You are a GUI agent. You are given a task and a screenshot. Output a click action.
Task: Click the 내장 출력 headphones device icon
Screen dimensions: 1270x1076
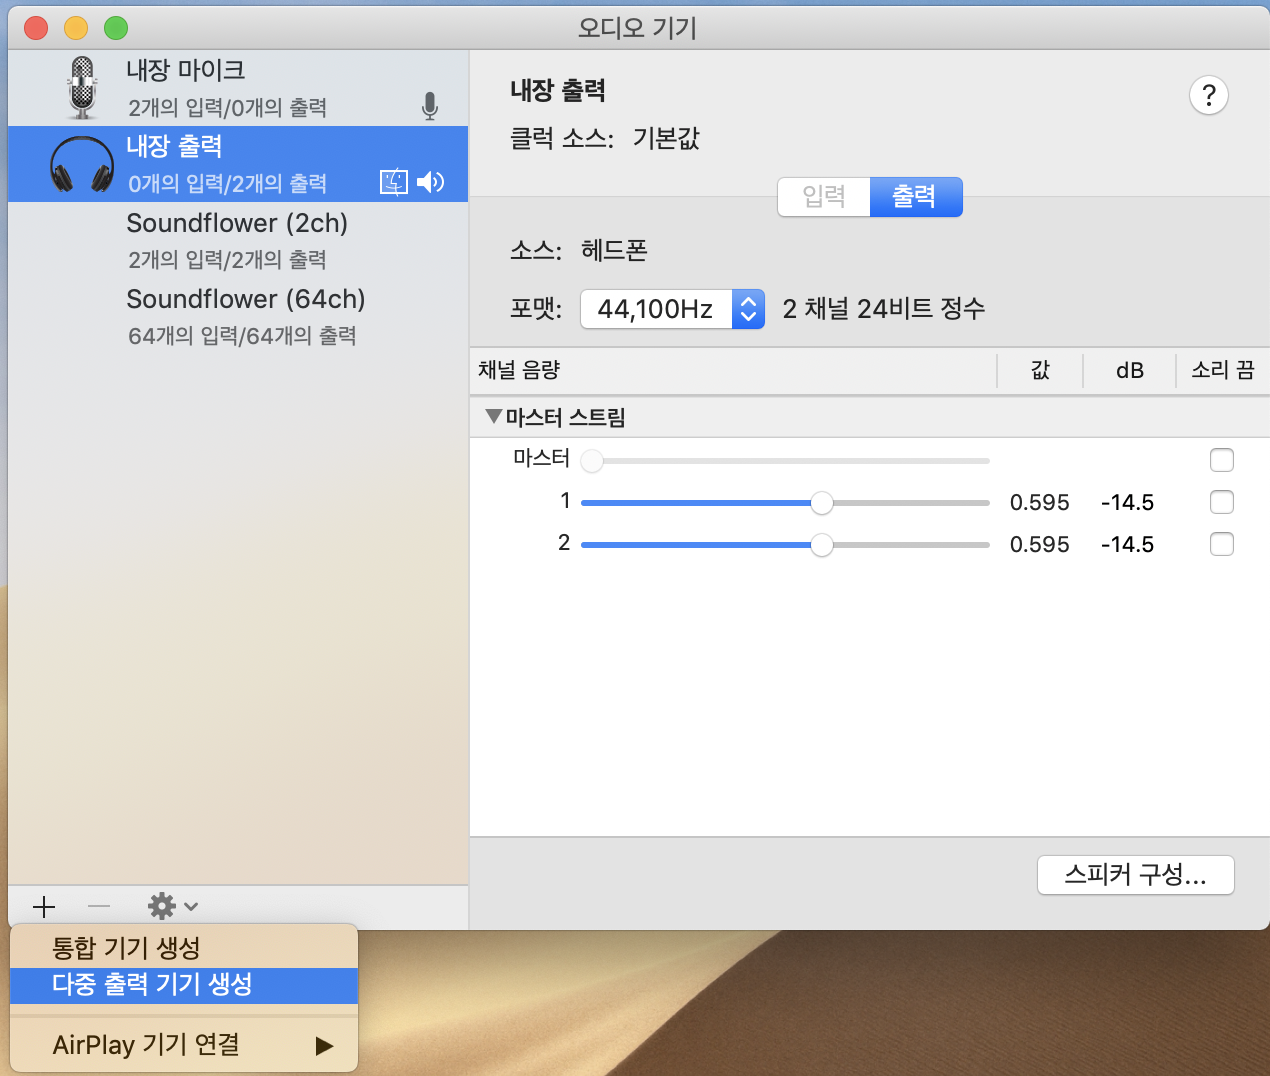pos(82,165)
